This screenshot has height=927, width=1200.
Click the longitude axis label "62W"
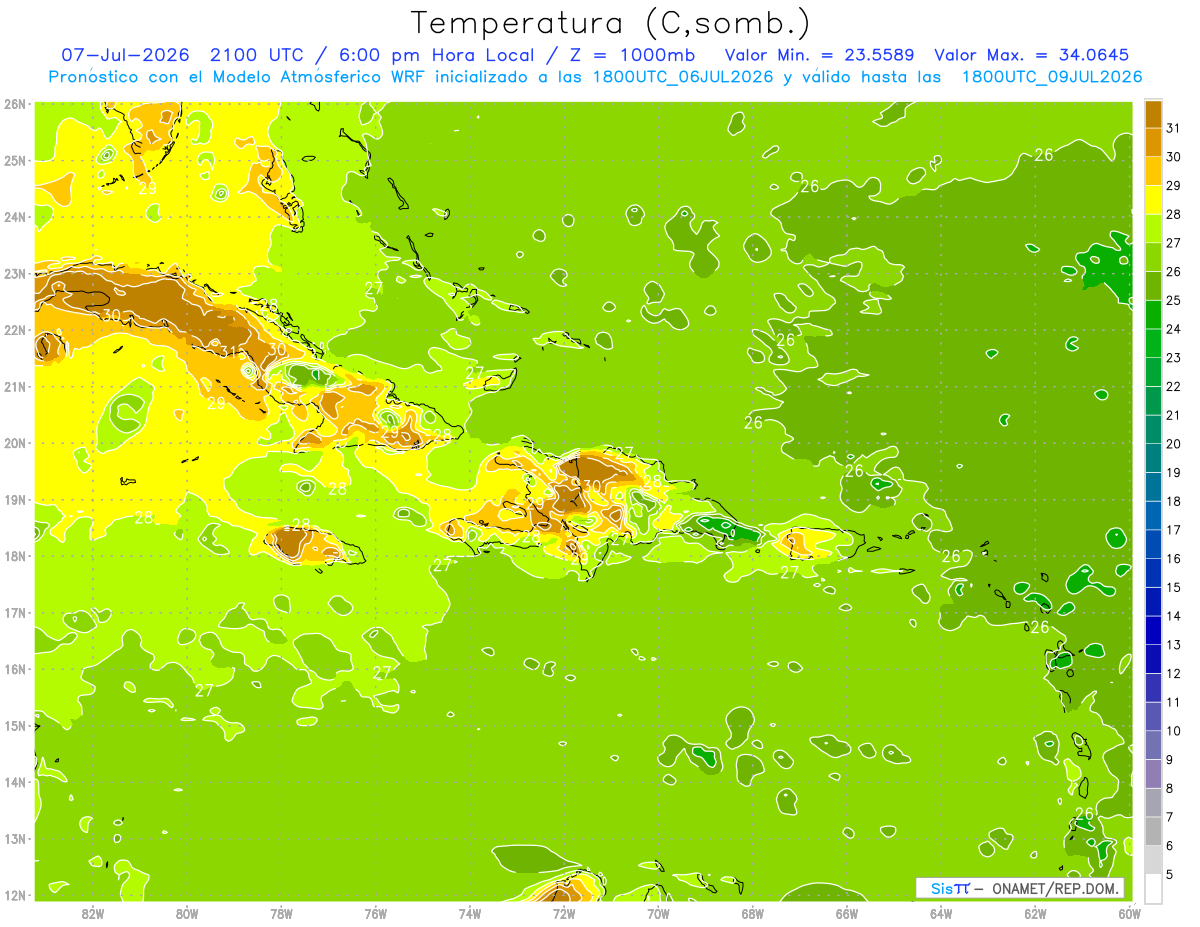coord(1035,912)
